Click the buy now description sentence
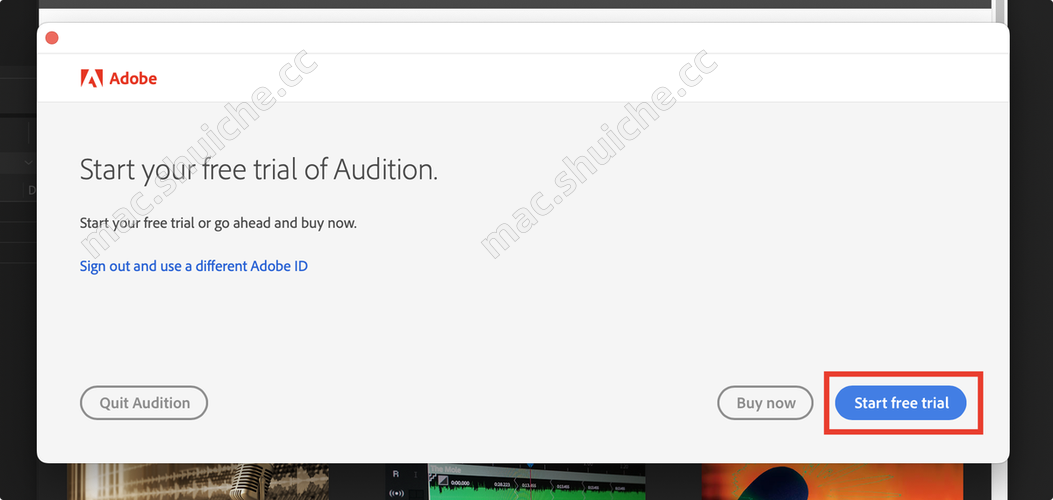This screenshot has height=500, width=1053. tap(218, 222)
